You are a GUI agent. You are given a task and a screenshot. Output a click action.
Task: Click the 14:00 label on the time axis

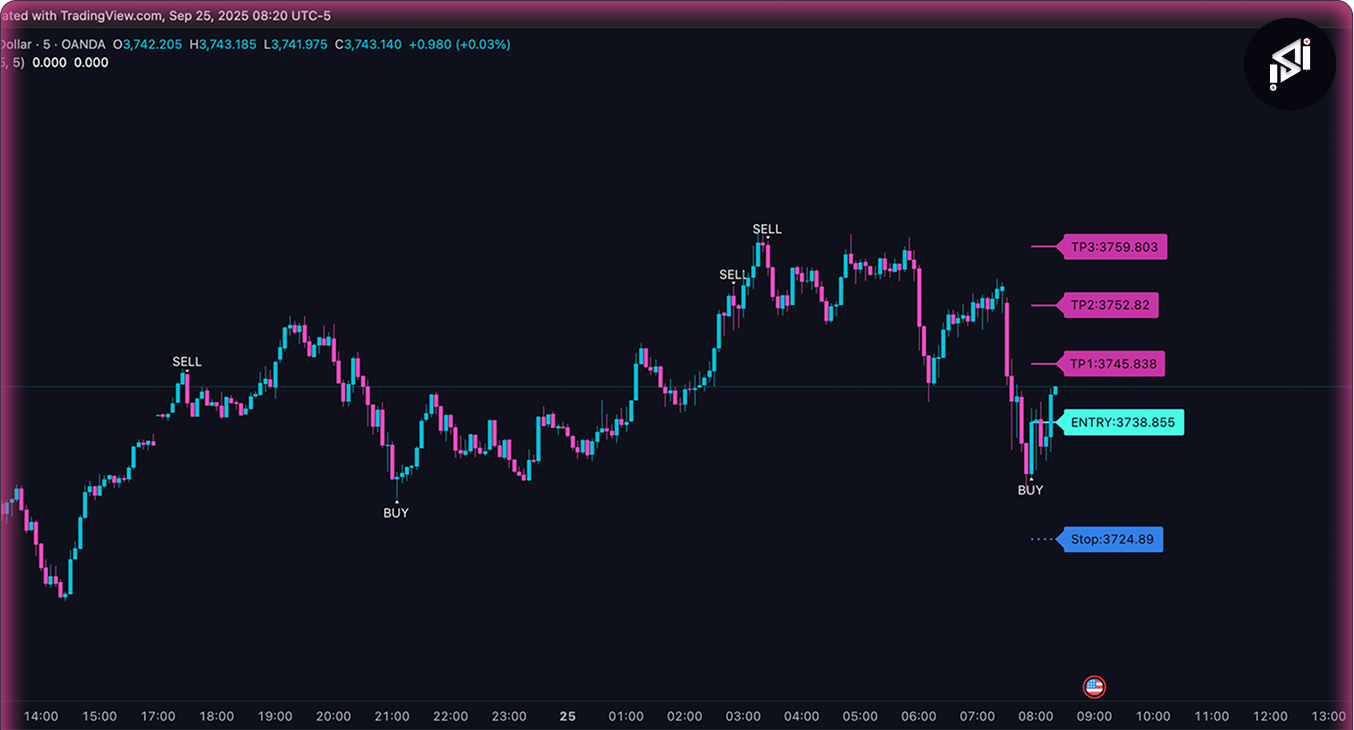pyautogui.click(x=41, y=716)
